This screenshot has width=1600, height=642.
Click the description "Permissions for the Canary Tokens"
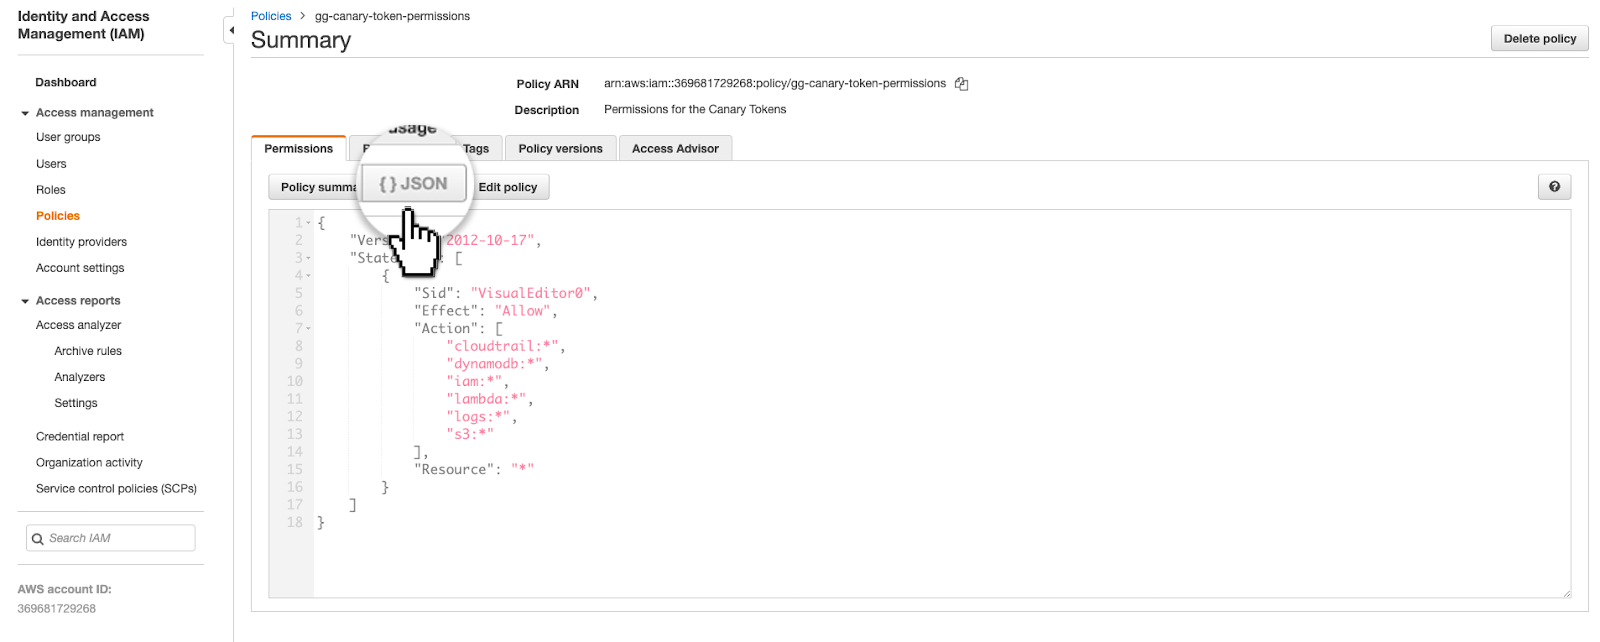695,110
